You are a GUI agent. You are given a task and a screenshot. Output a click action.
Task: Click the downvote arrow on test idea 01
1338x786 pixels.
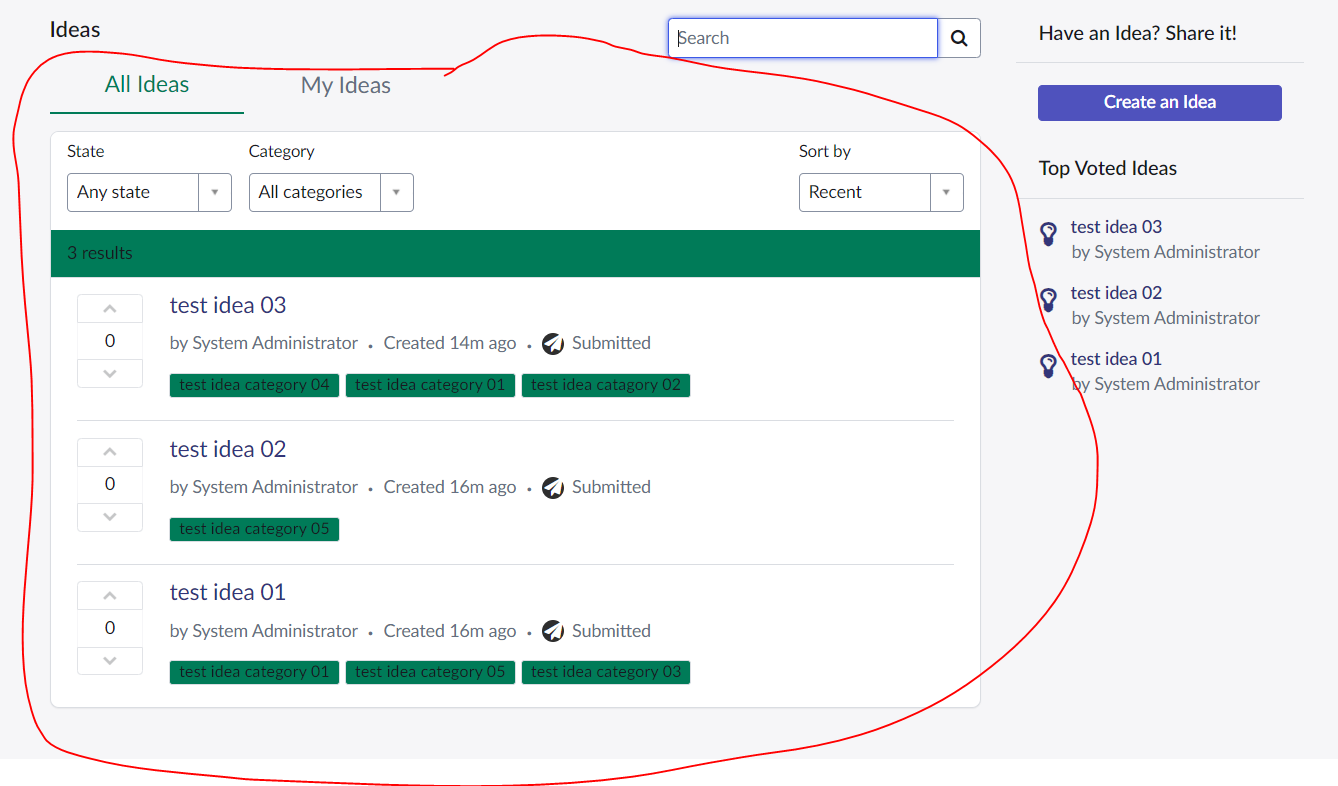point(109,660)
